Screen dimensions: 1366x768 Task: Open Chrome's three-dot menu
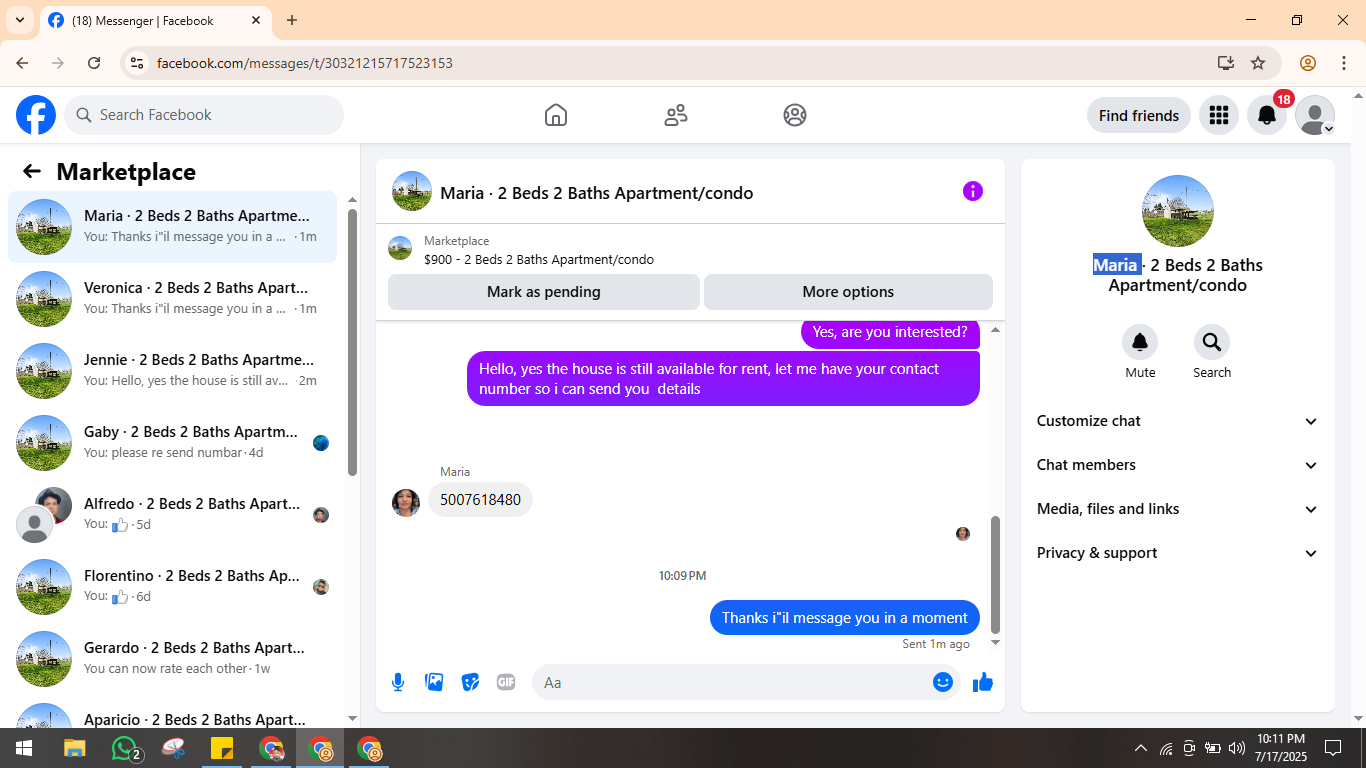(1344, 63)
